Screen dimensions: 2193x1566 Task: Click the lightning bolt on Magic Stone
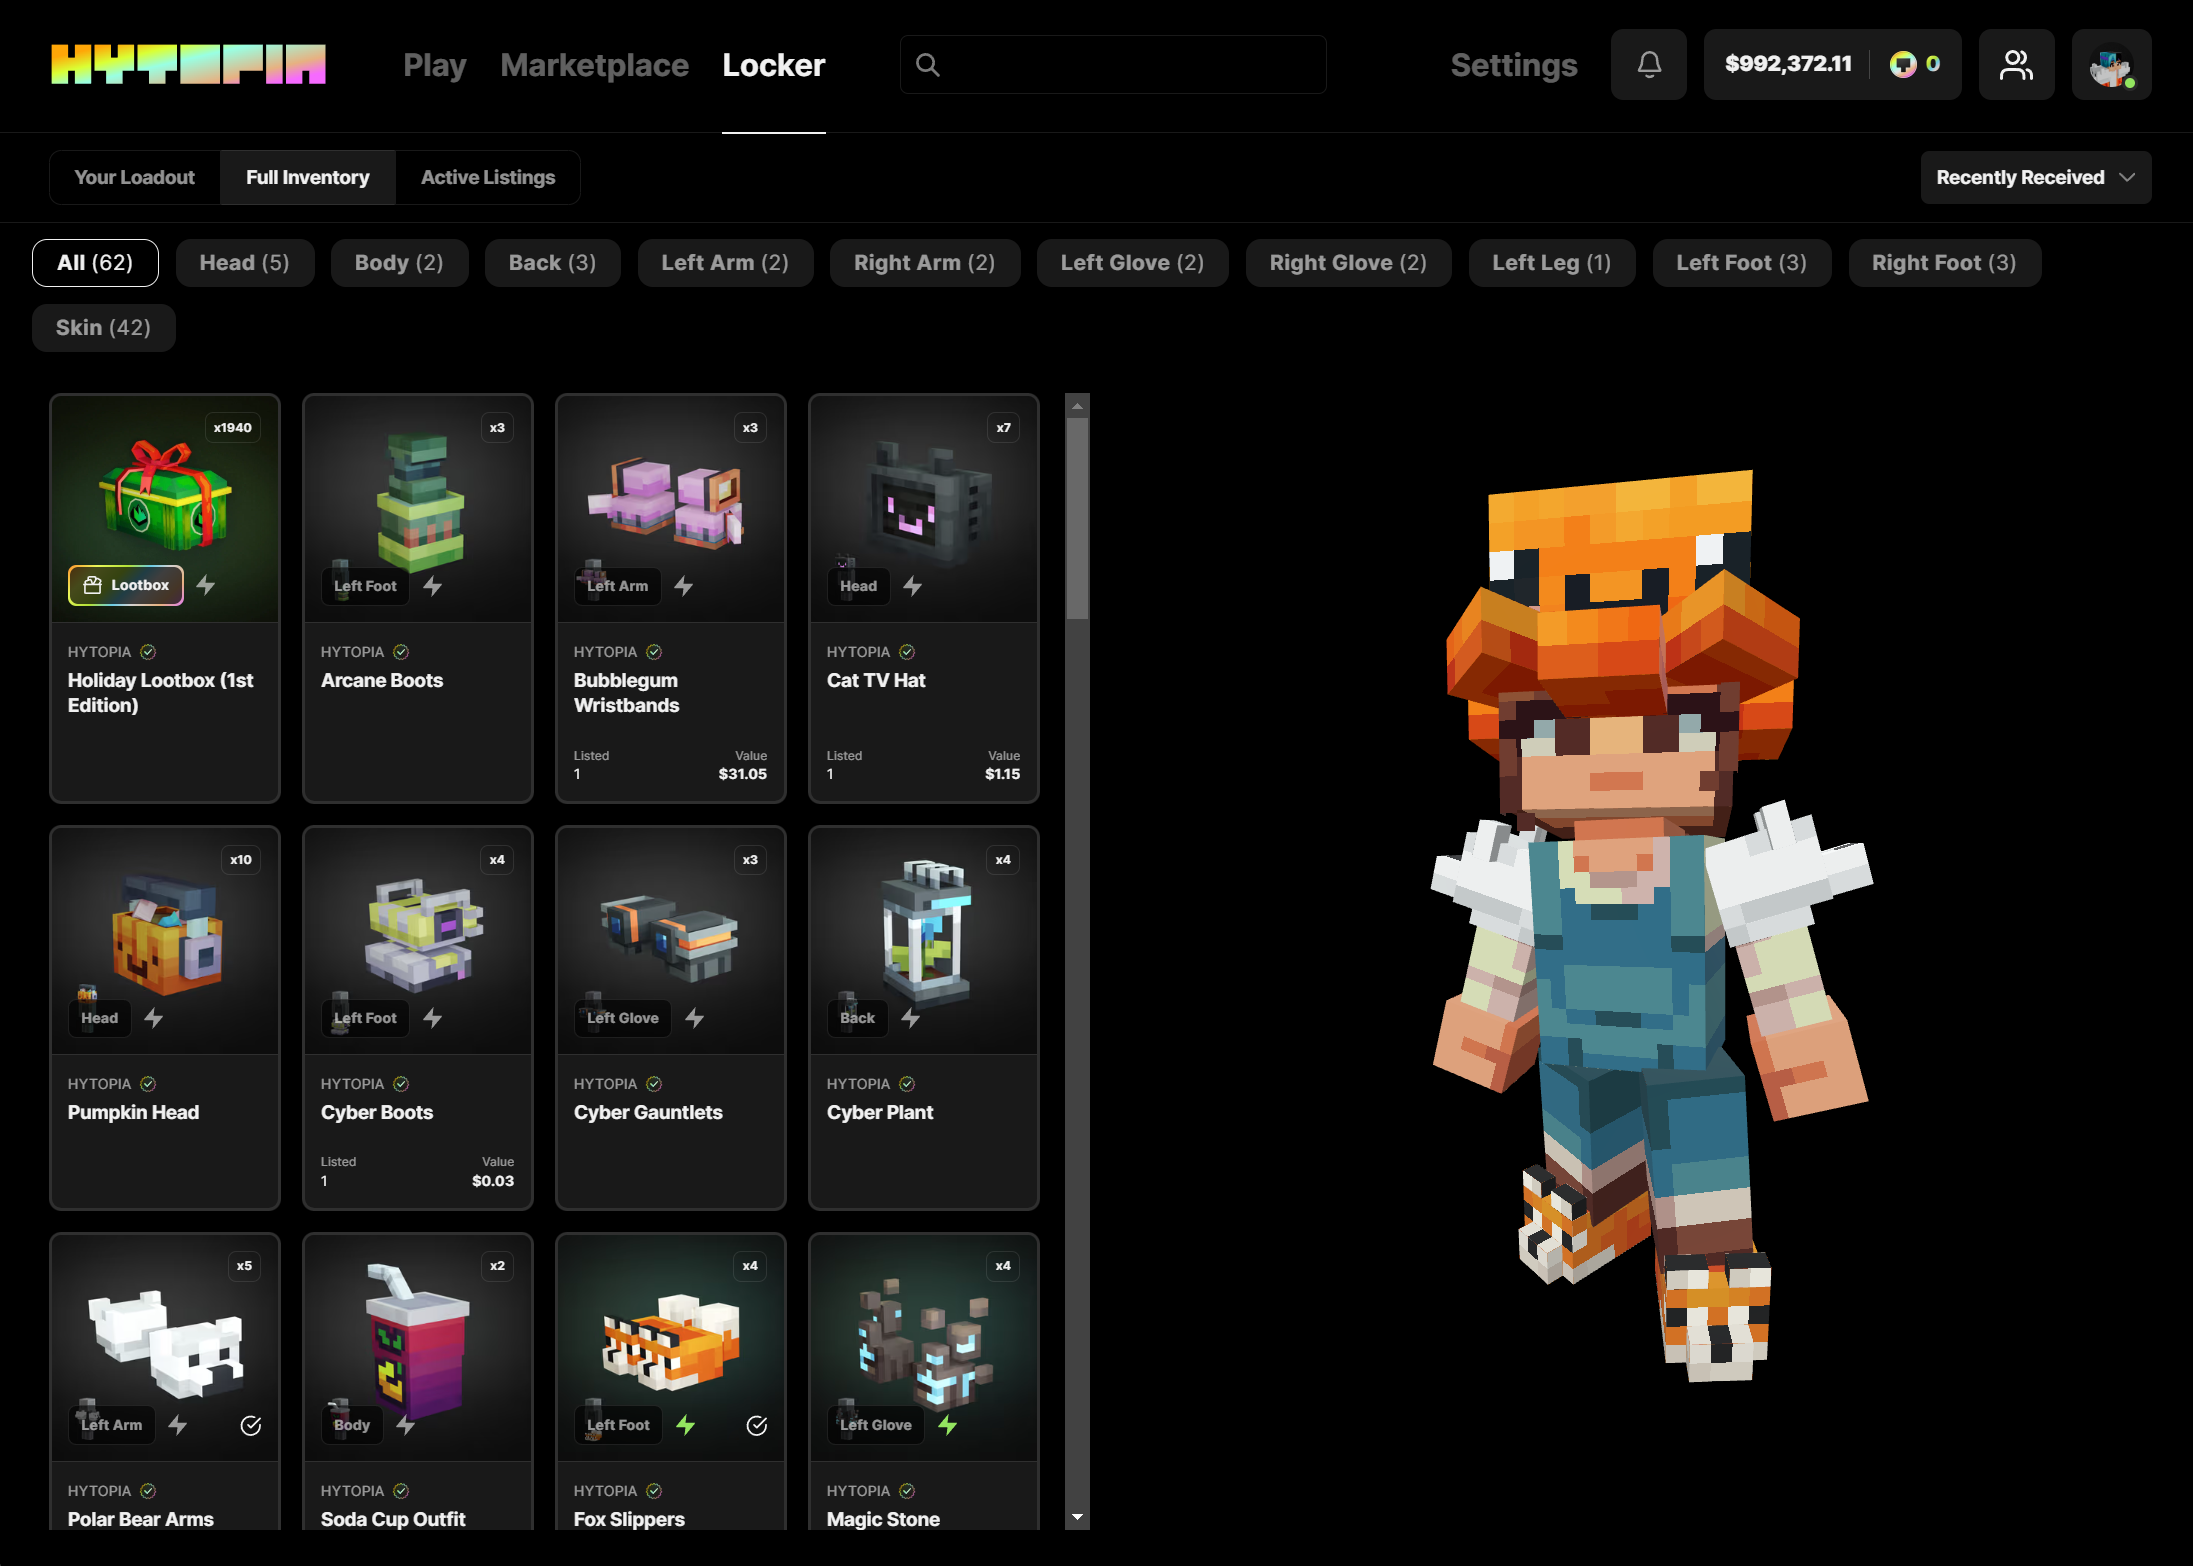tap(947, 1424)
